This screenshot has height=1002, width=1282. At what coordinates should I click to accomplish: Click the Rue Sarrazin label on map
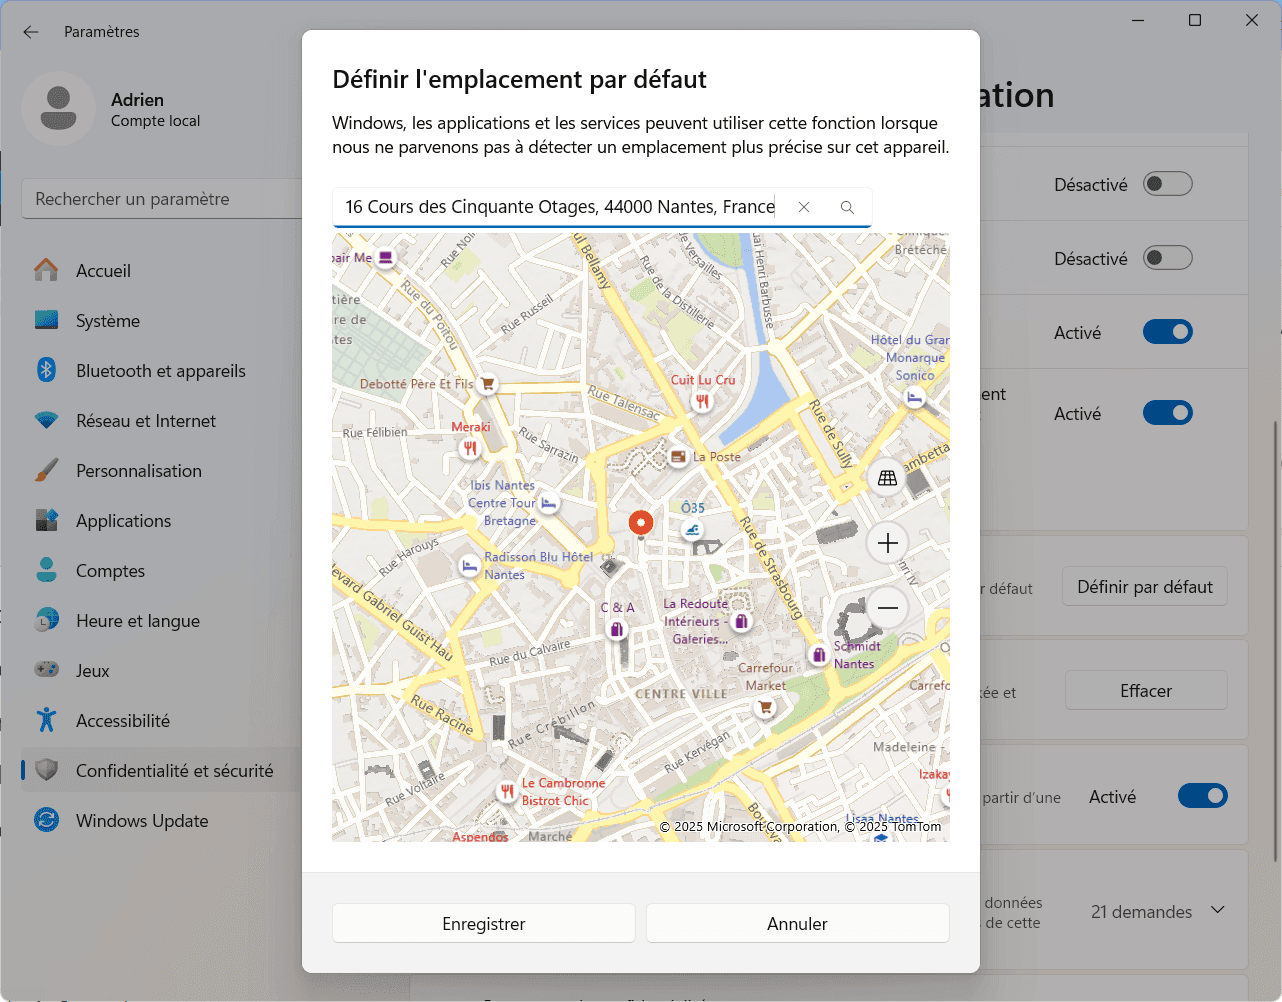(x=548, y=443)
